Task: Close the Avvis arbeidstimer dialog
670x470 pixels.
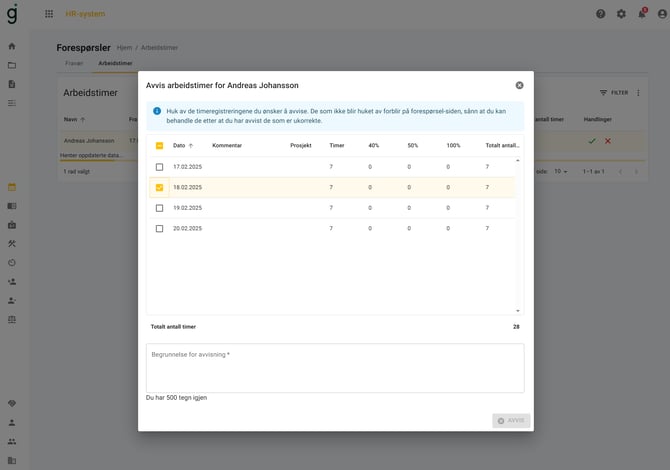Action: tap(519, 85)
